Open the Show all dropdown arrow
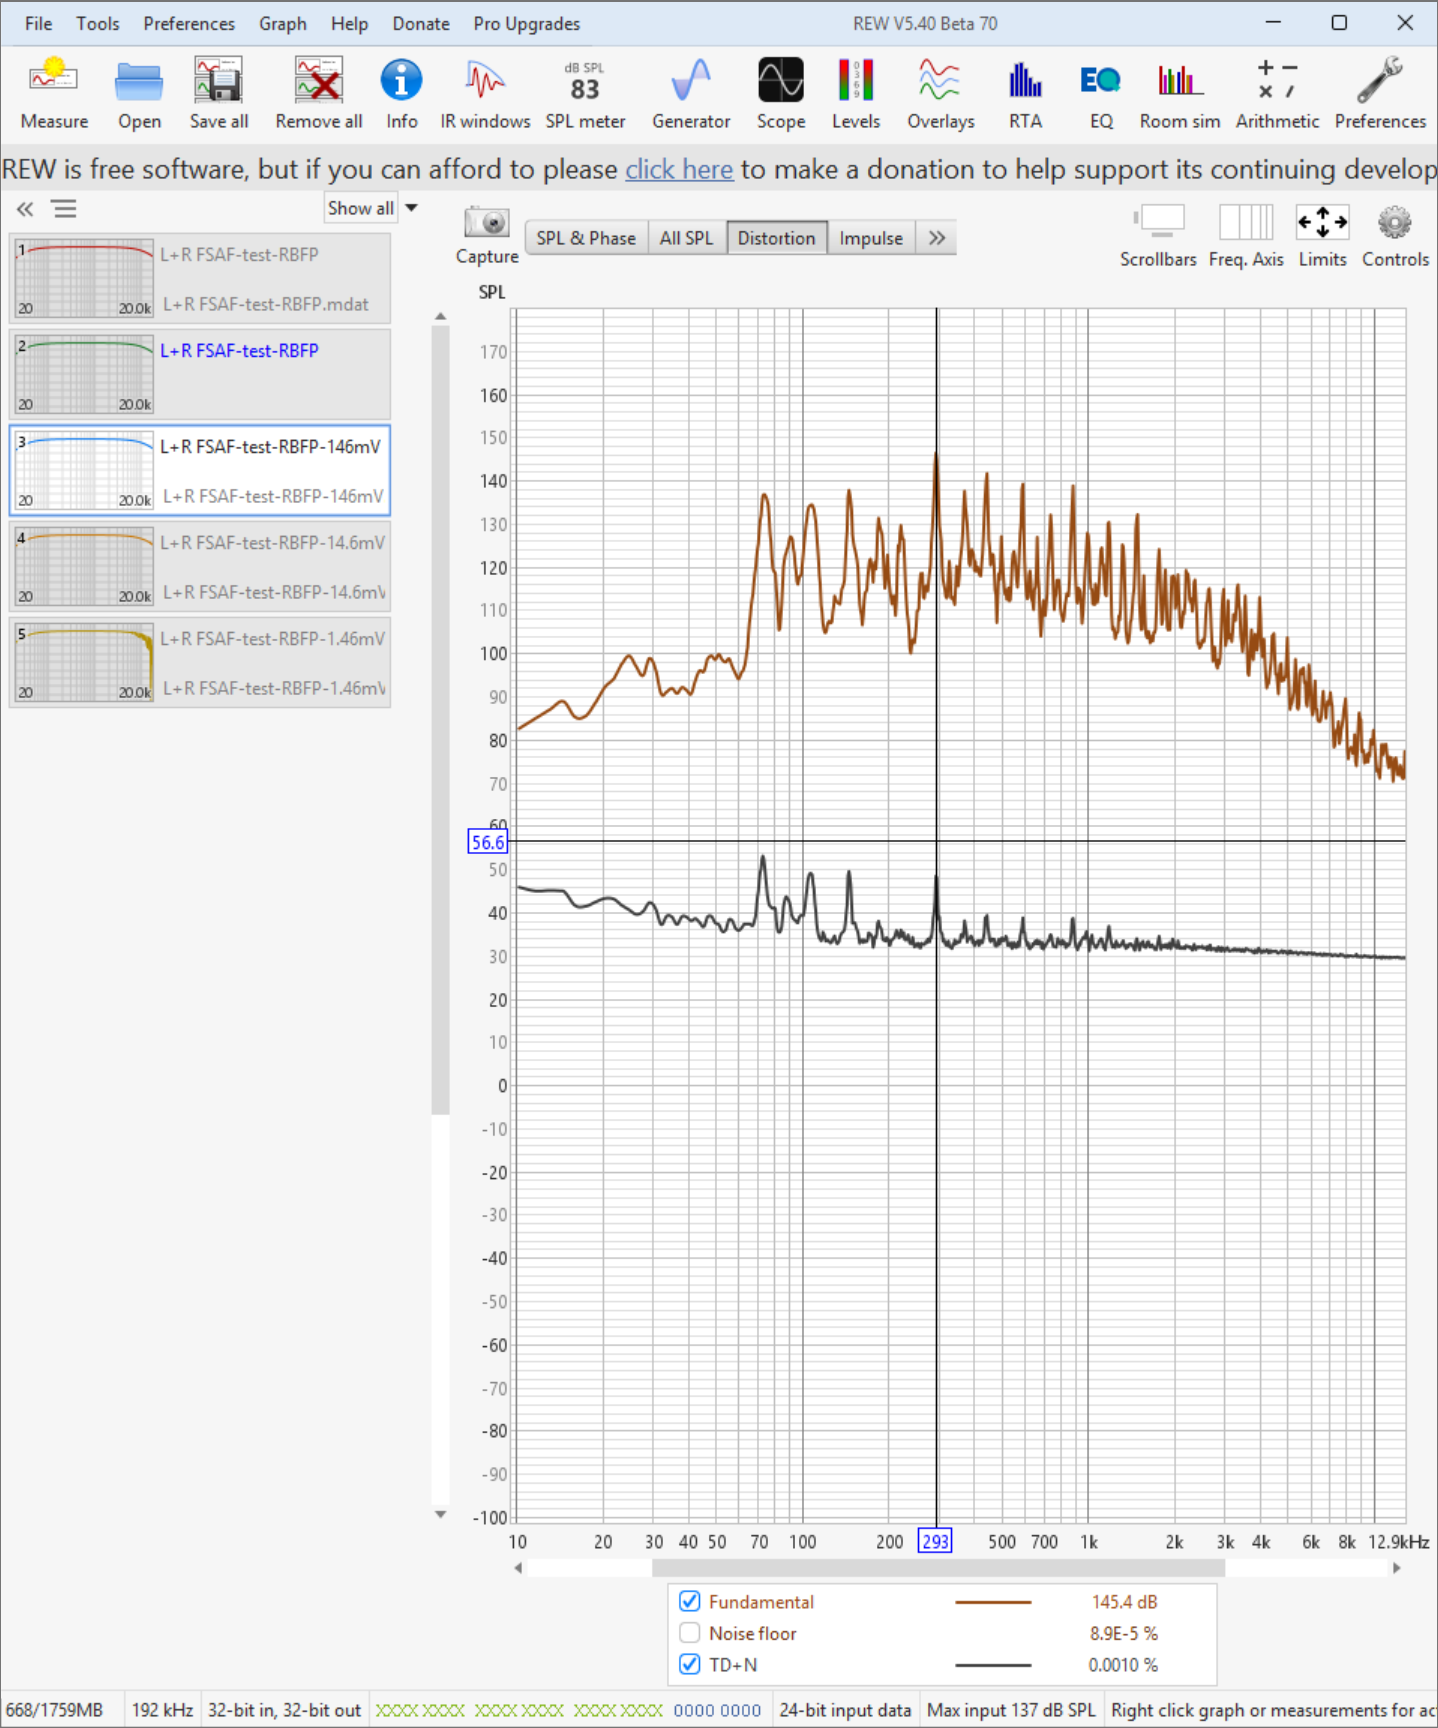The width and height of the screenshot is (1438, 1728). coord(411,208)
